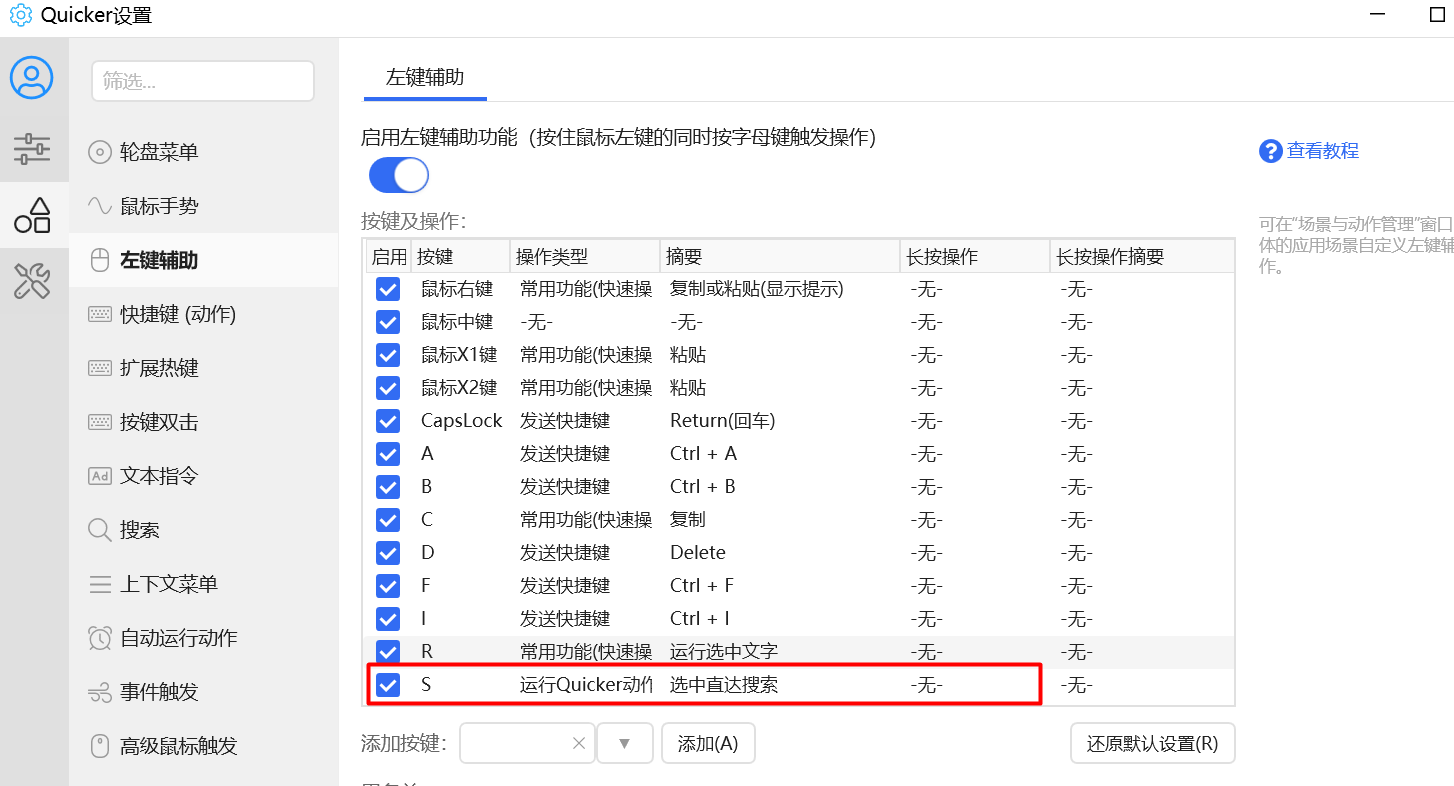The height and width of the screenshot is (786, 1454).
Task: Open the sliders settings icon in sidebar
Action: (x=32, y=148)
